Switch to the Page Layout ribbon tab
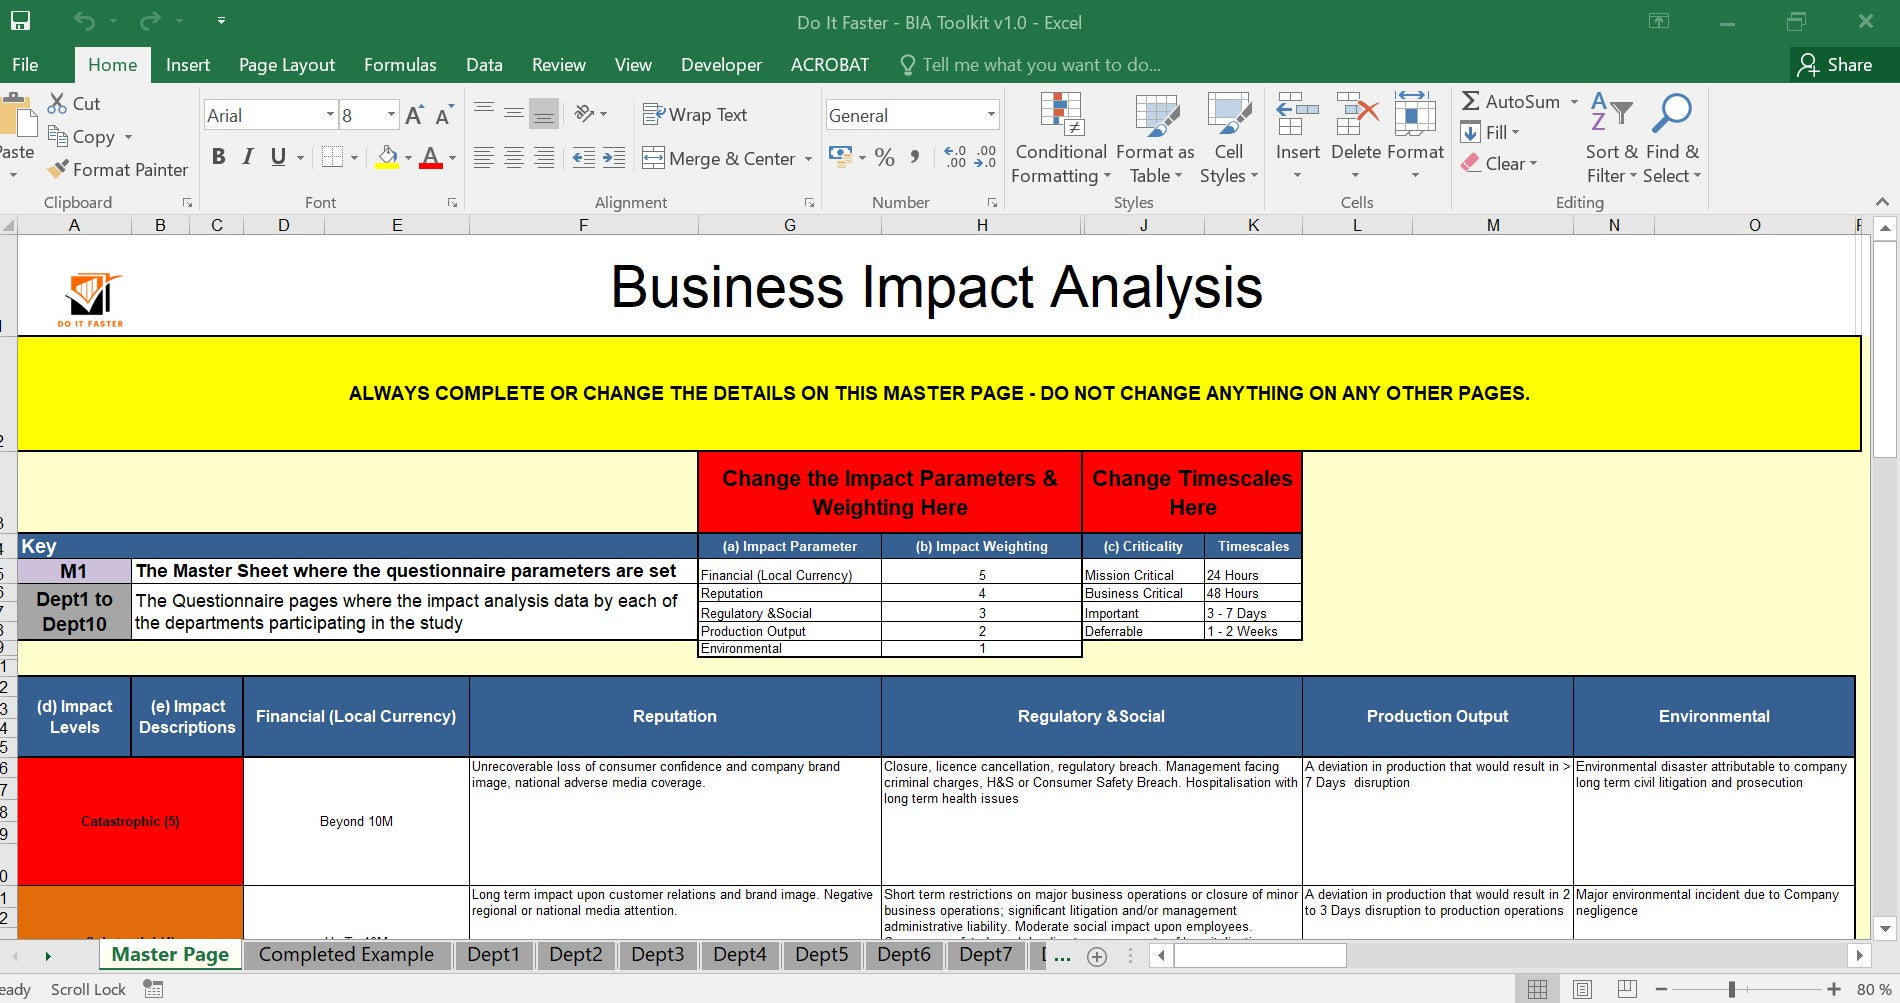This screenshot has width=1900, height=1003. (287, 65)
